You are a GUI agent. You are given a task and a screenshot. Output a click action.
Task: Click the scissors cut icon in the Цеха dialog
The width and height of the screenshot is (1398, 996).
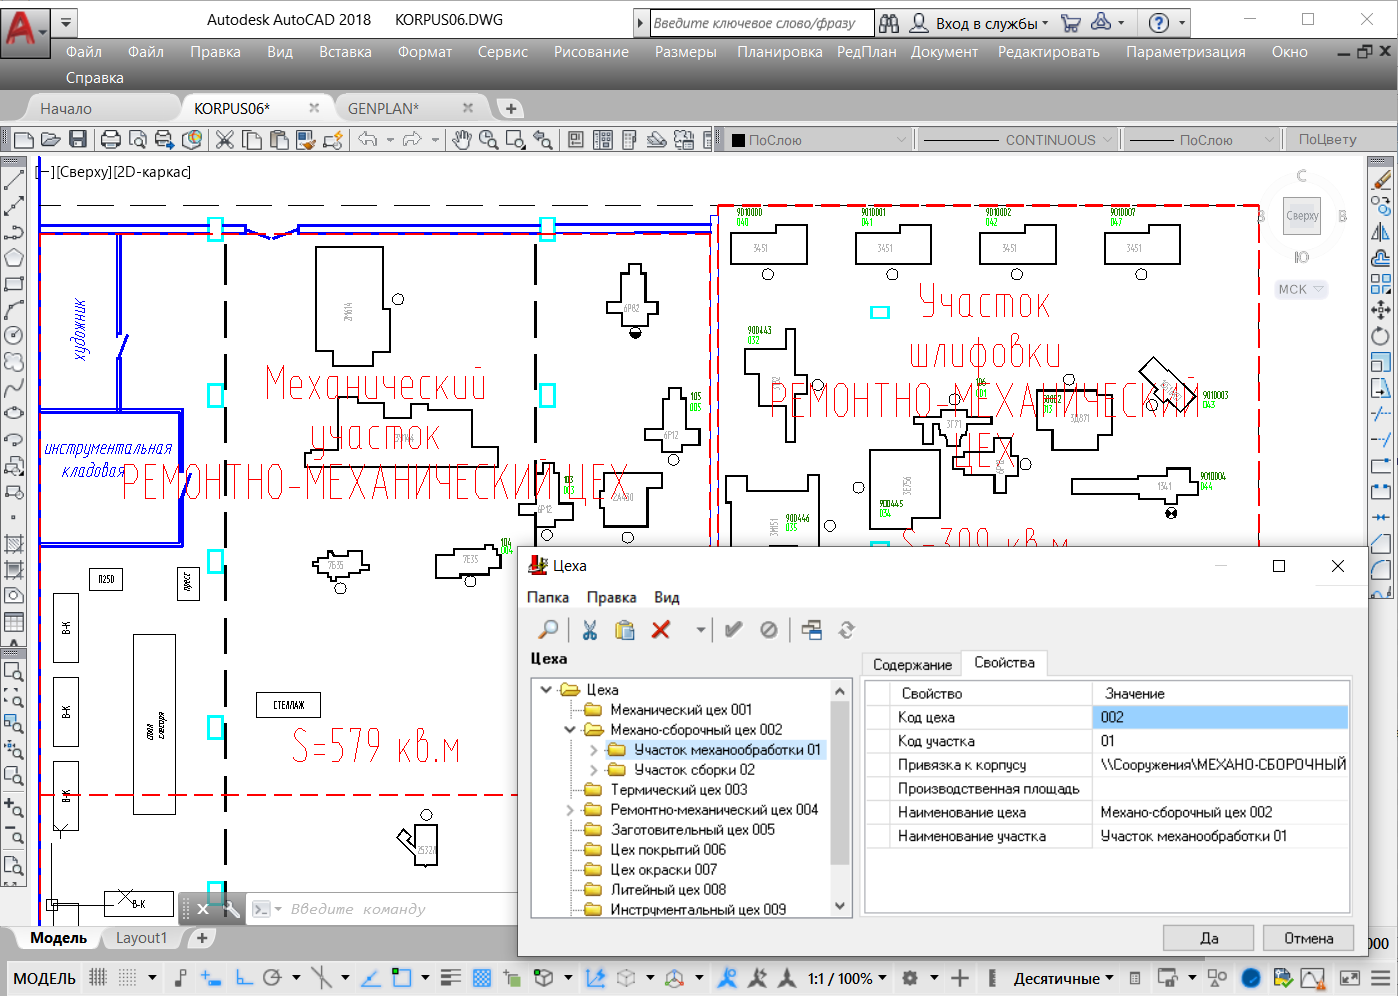click(x=589, y=629)
